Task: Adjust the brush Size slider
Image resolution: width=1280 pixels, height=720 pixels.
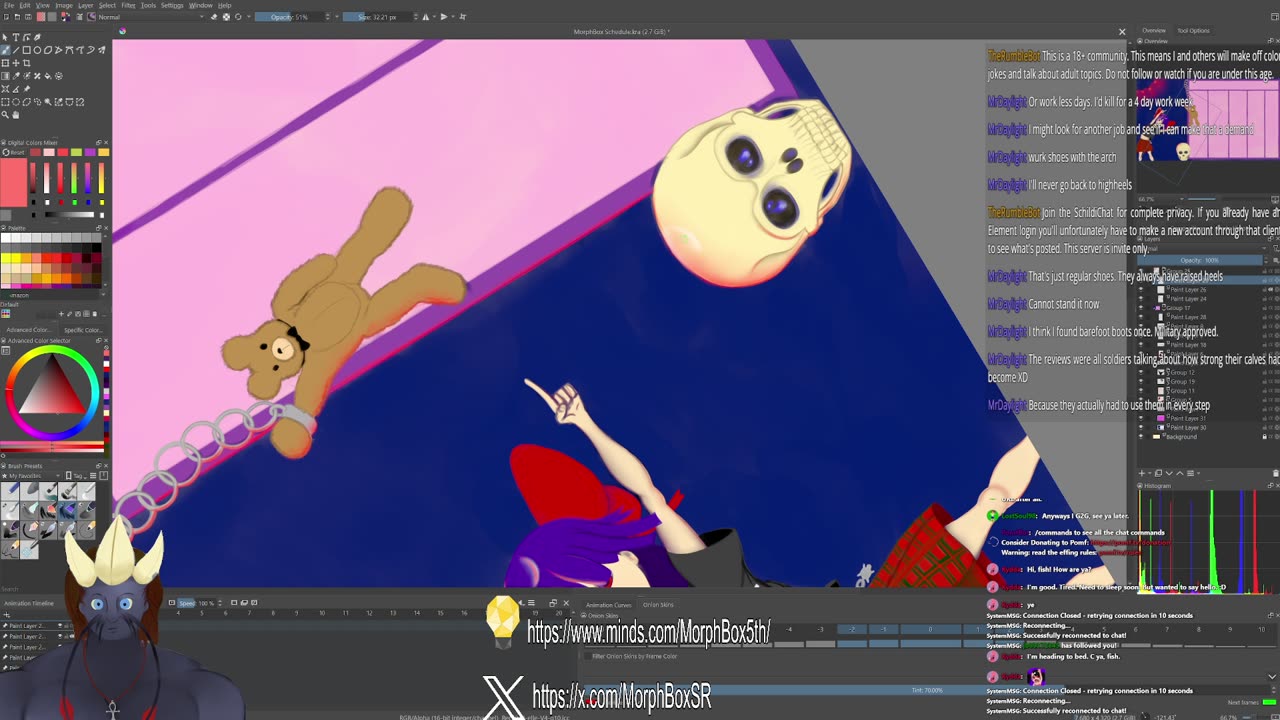Action: click(x=377, y=17)
